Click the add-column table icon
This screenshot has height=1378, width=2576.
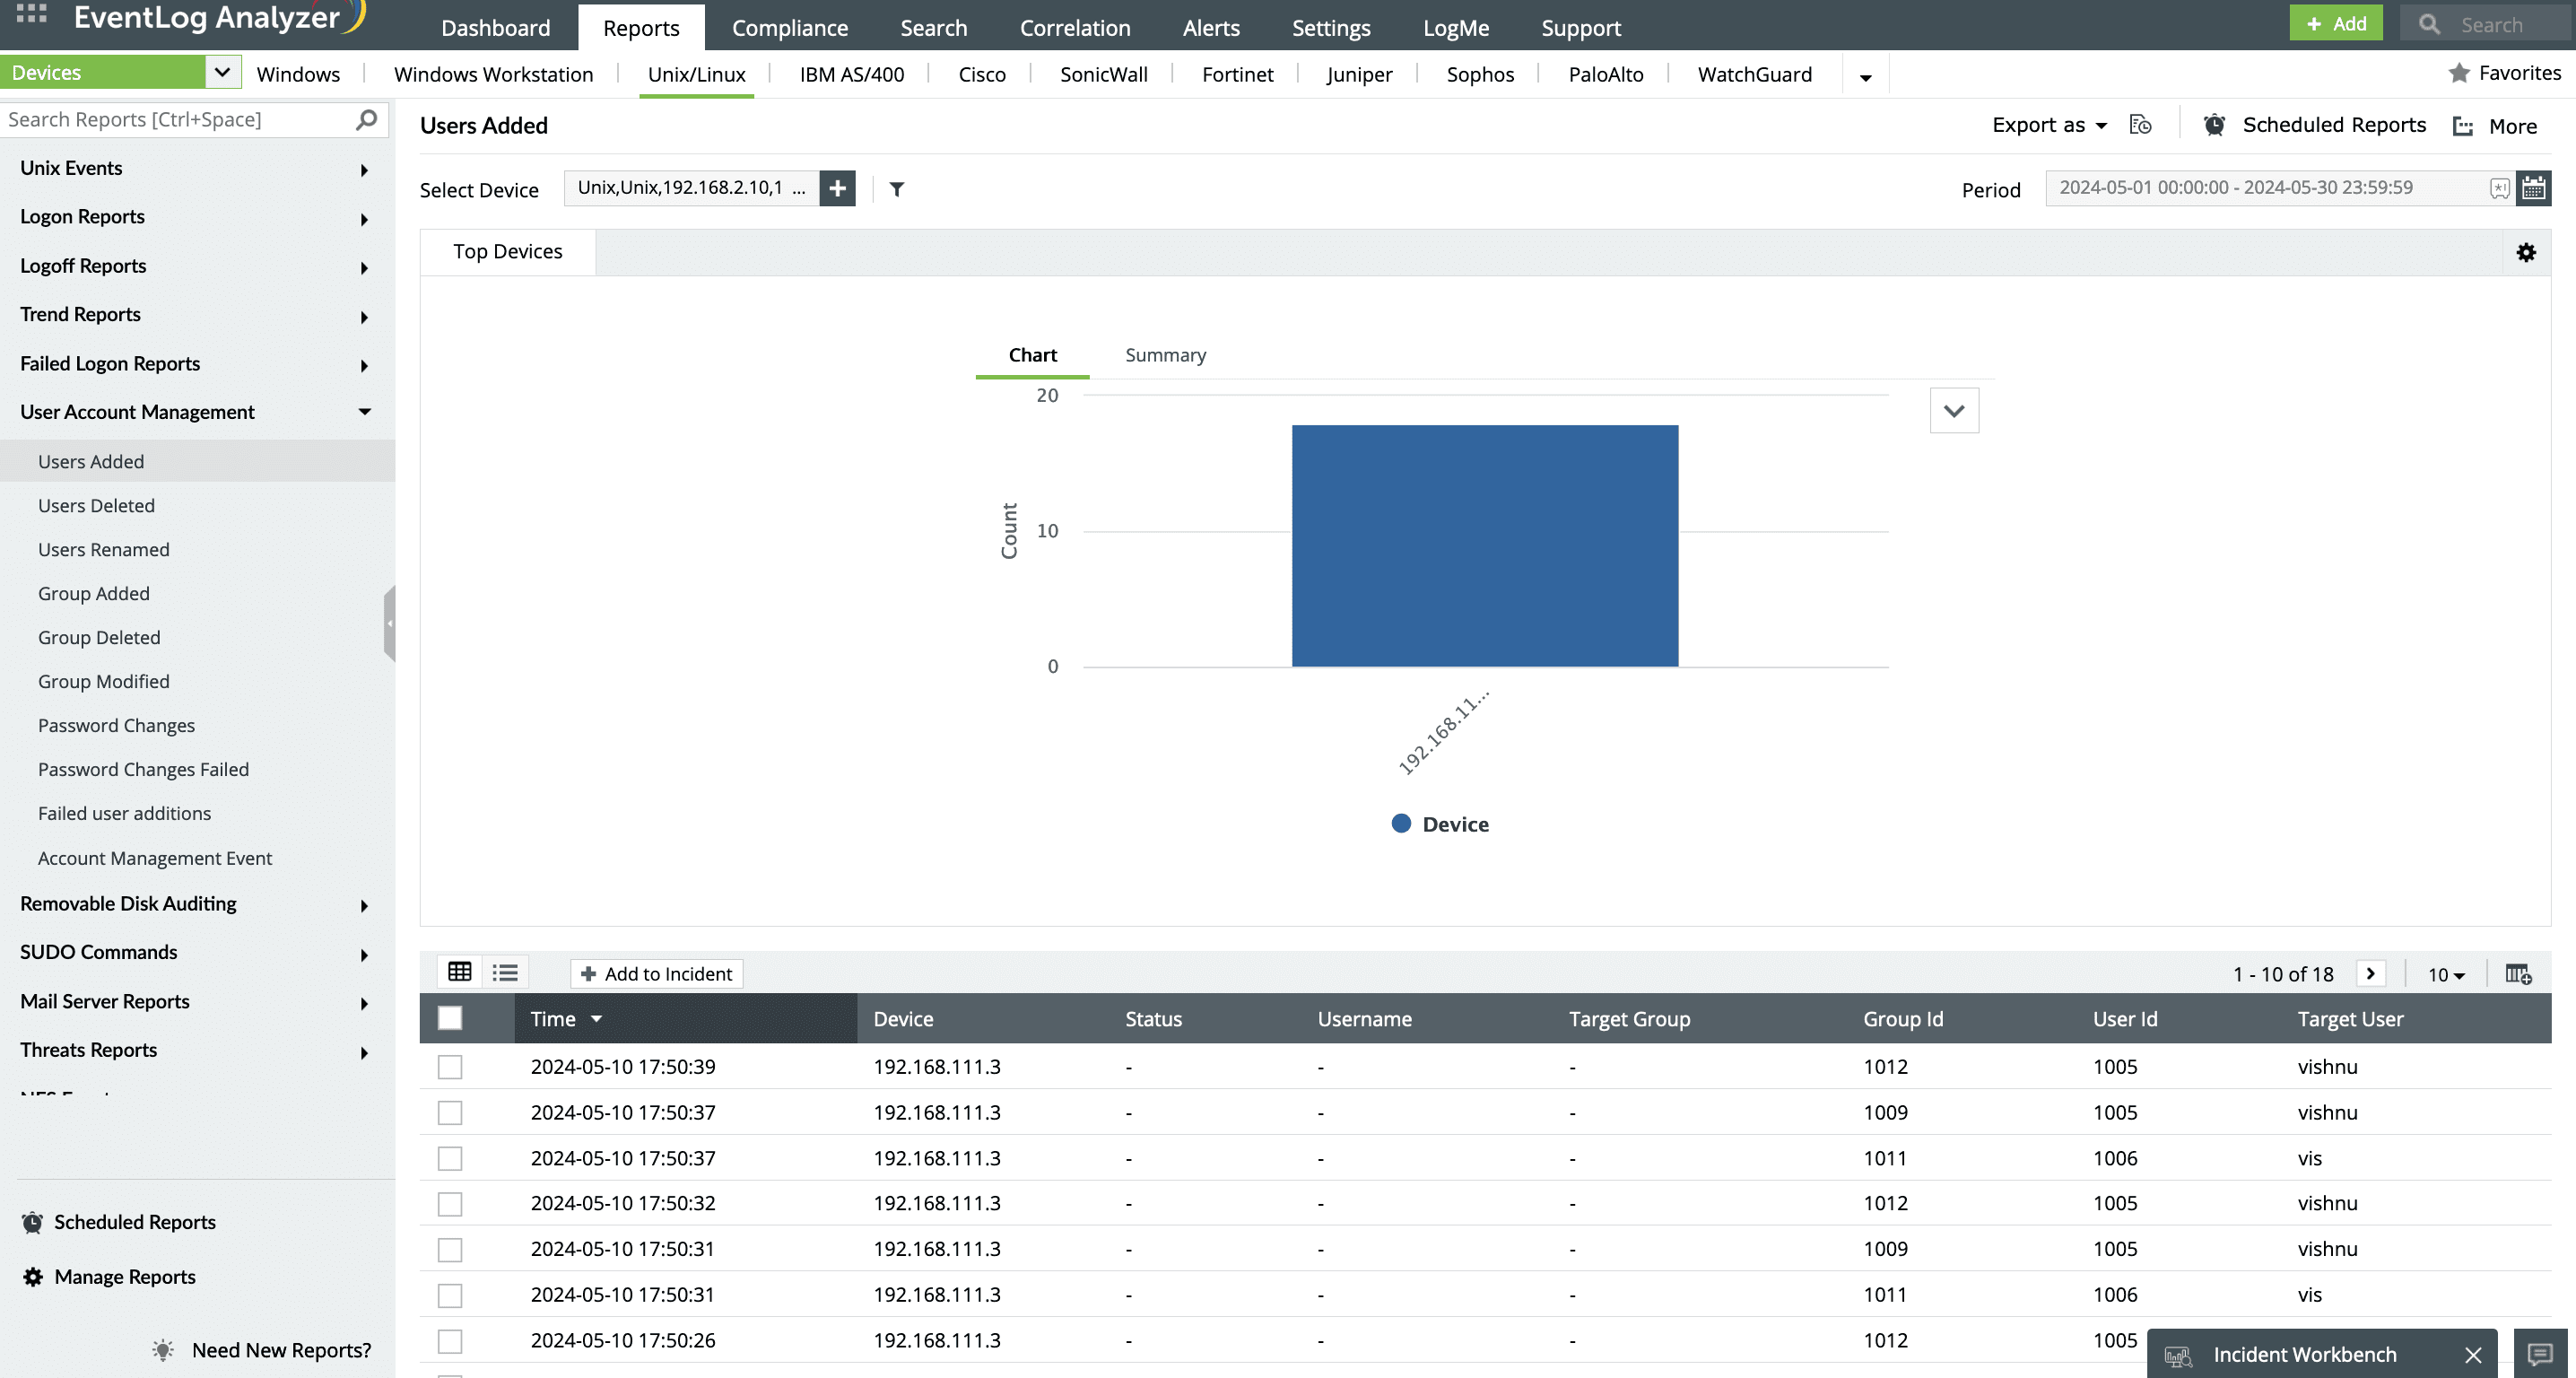tap(2517, 974)
